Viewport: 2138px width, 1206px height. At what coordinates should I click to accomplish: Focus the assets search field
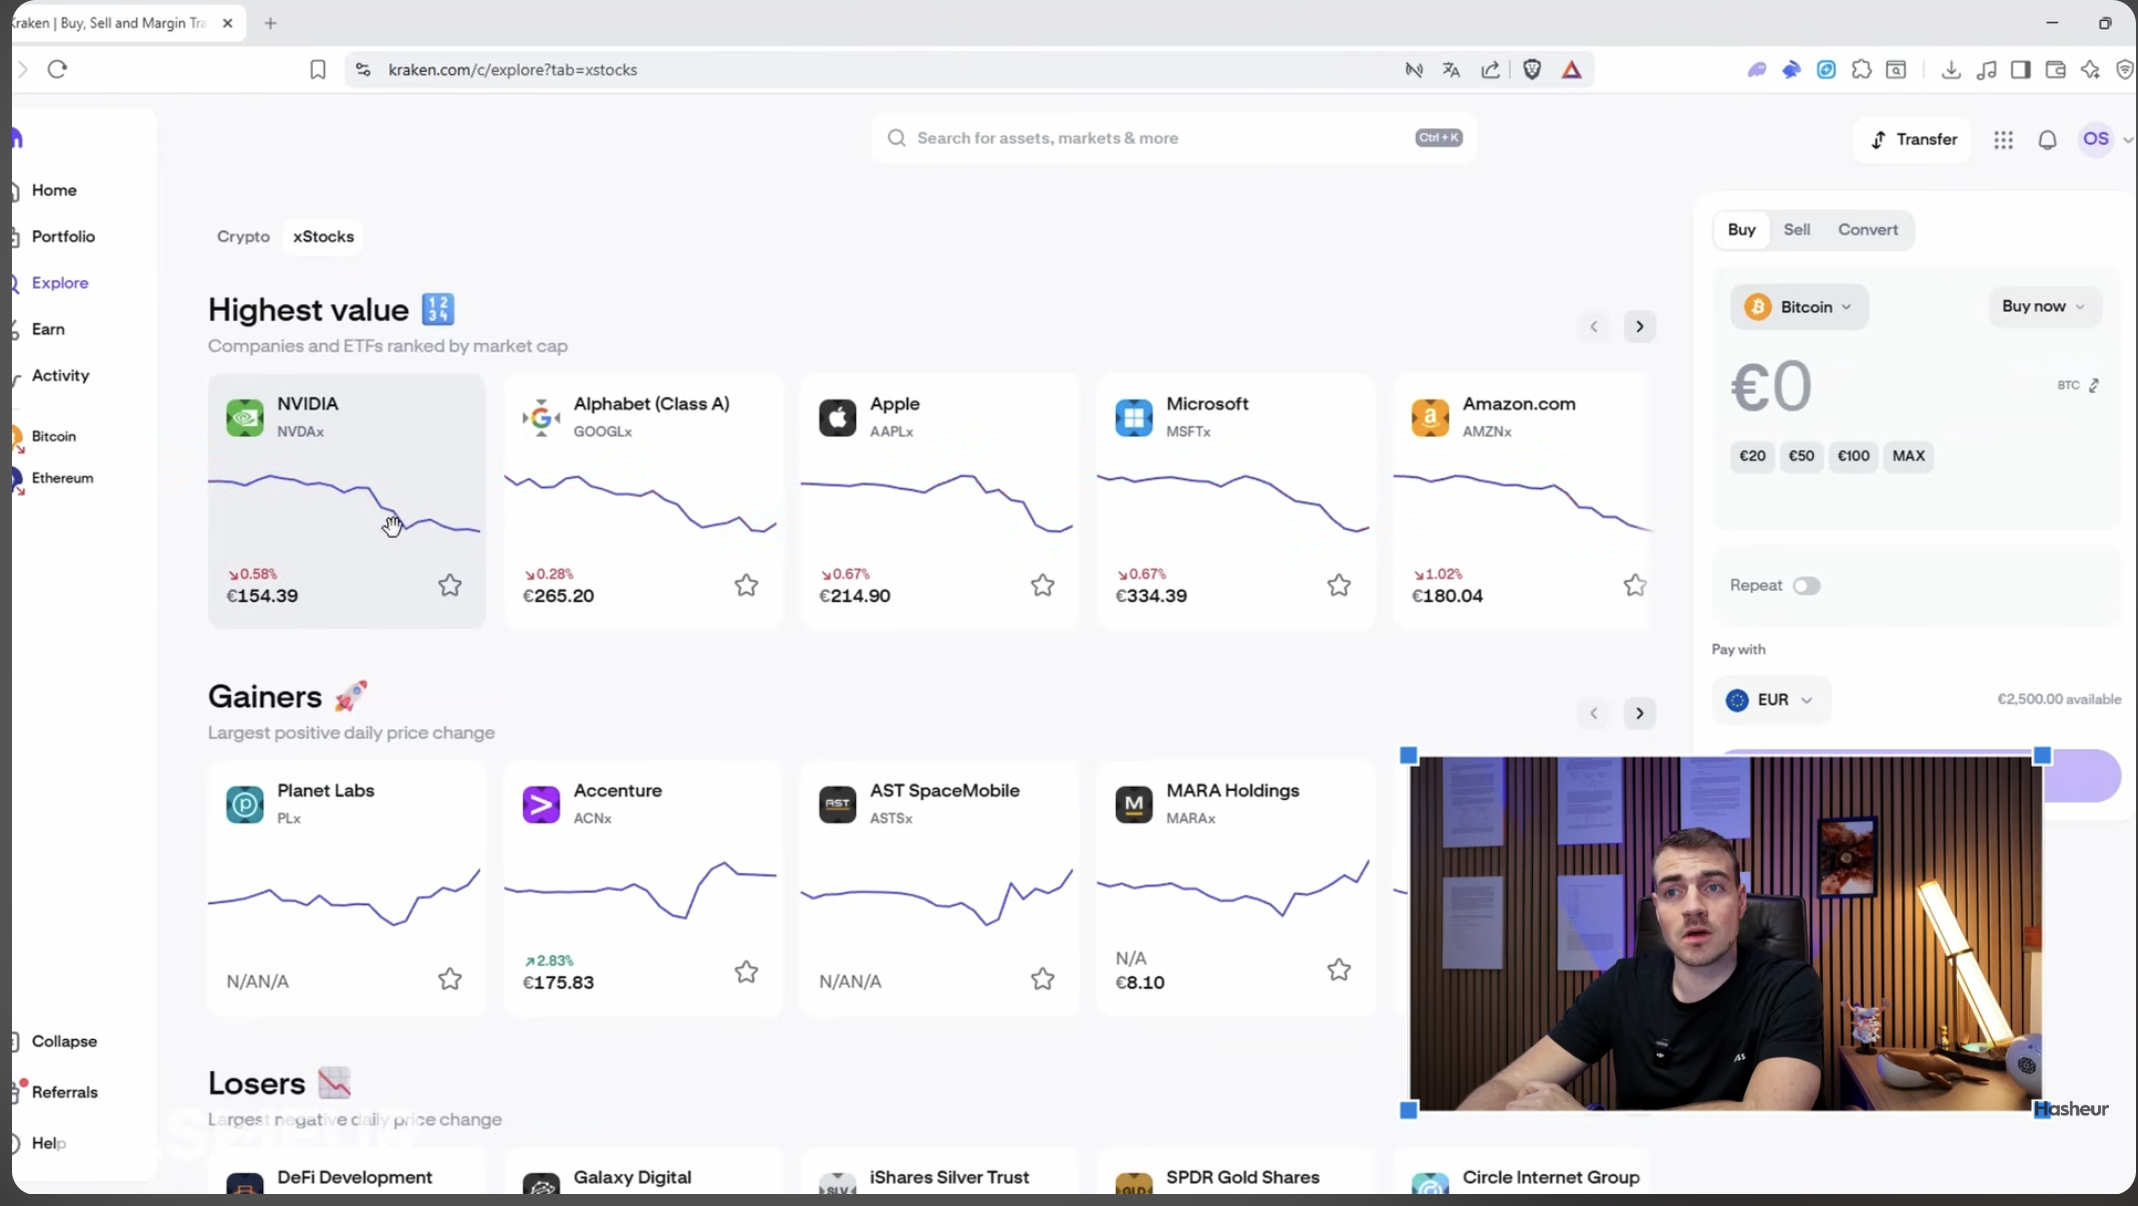(1160, 138)
